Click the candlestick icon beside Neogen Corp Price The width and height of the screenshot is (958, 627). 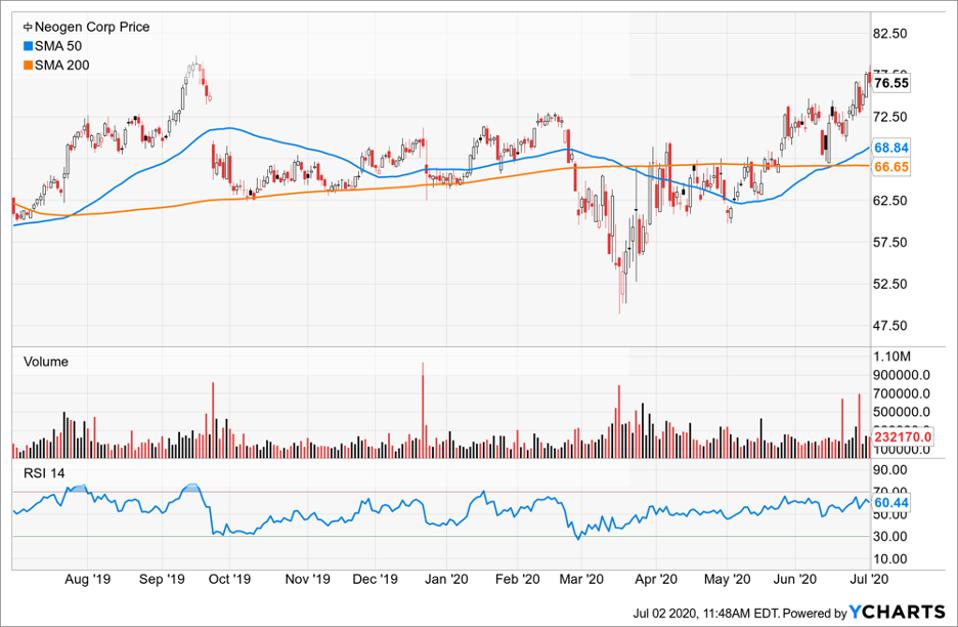tap(28, 27)
